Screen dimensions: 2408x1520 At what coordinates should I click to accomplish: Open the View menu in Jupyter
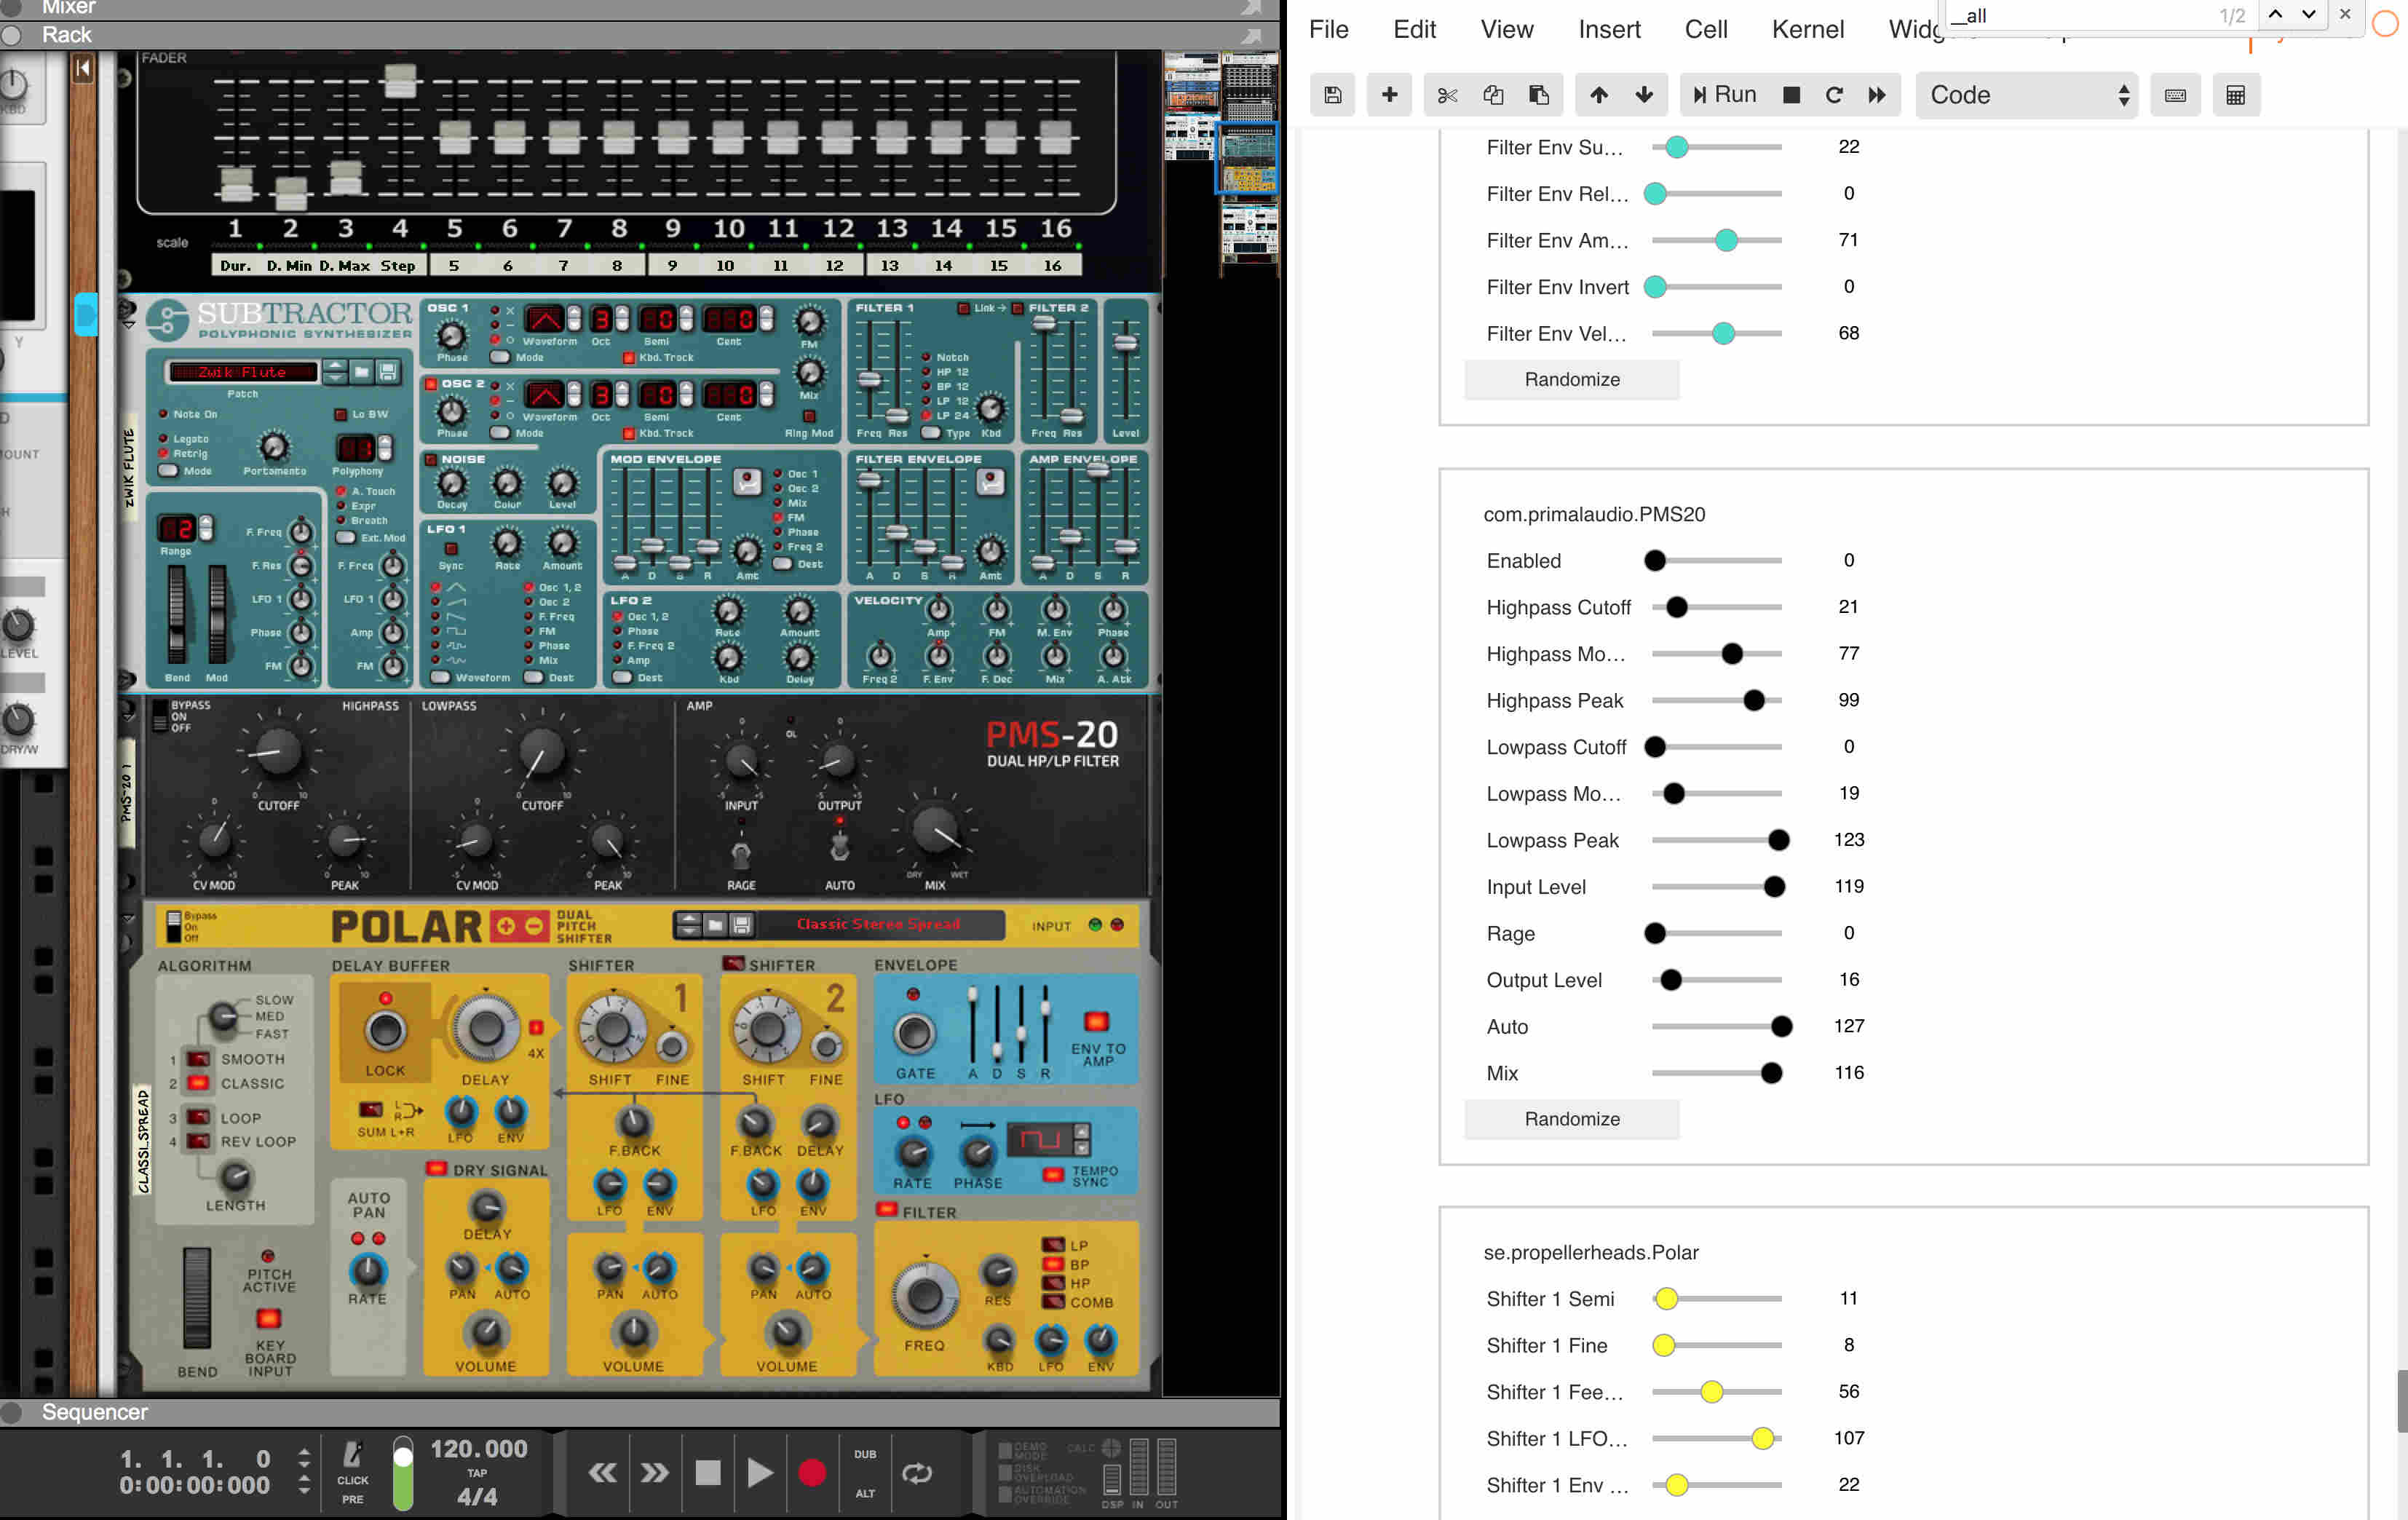click(x=1506, y=30)
